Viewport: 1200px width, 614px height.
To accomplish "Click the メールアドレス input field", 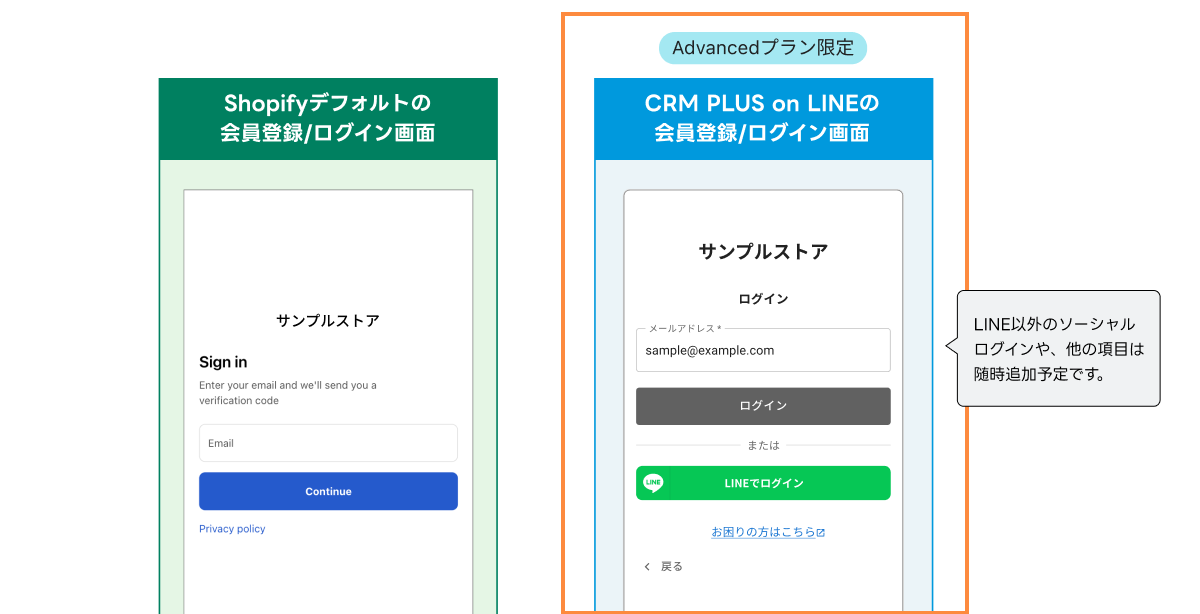I will pyautogui.click(x=763, y=350).
